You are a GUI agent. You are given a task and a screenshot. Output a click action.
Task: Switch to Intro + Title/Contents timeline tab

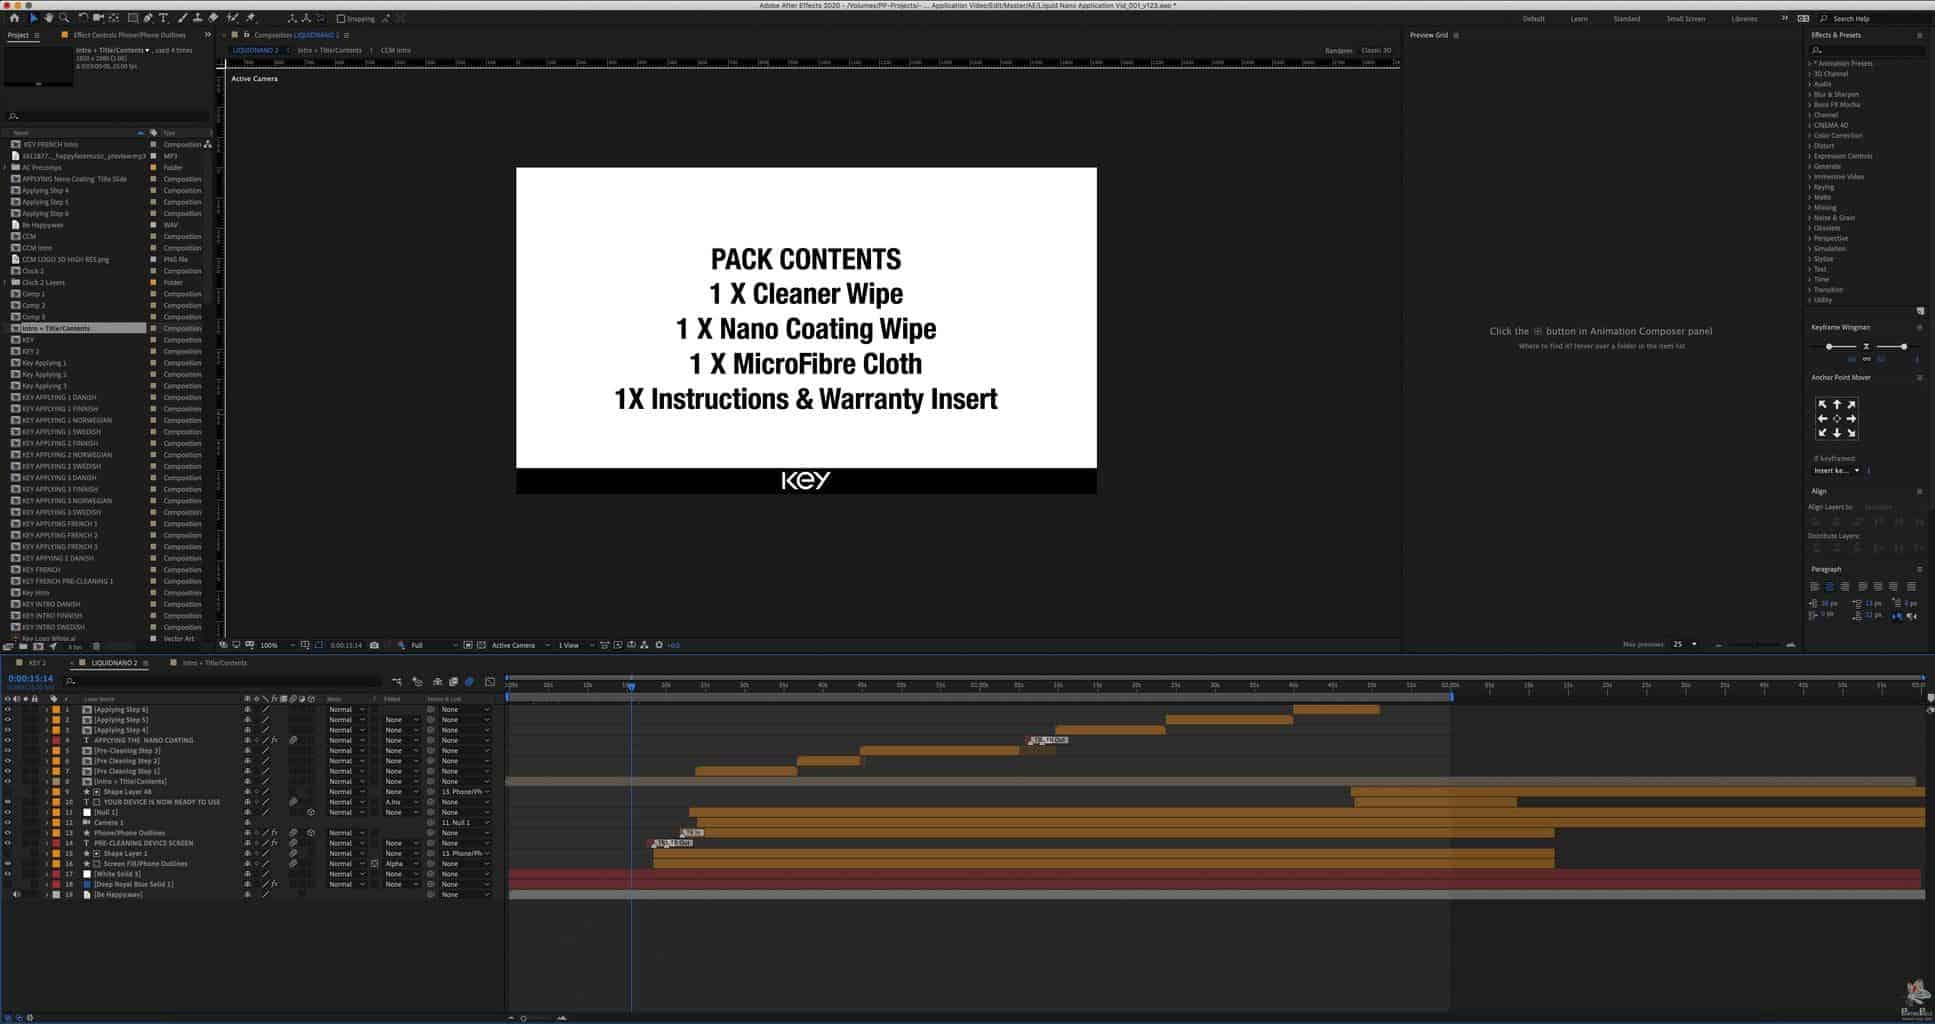214,663
